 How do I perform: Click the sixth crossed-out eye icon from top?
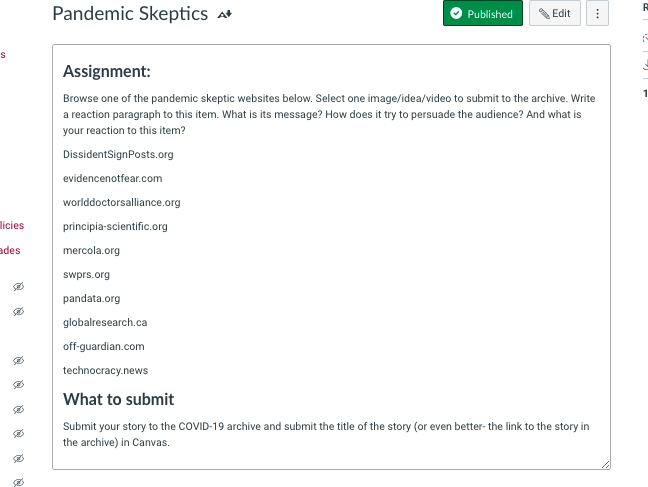tap(18, 434)
